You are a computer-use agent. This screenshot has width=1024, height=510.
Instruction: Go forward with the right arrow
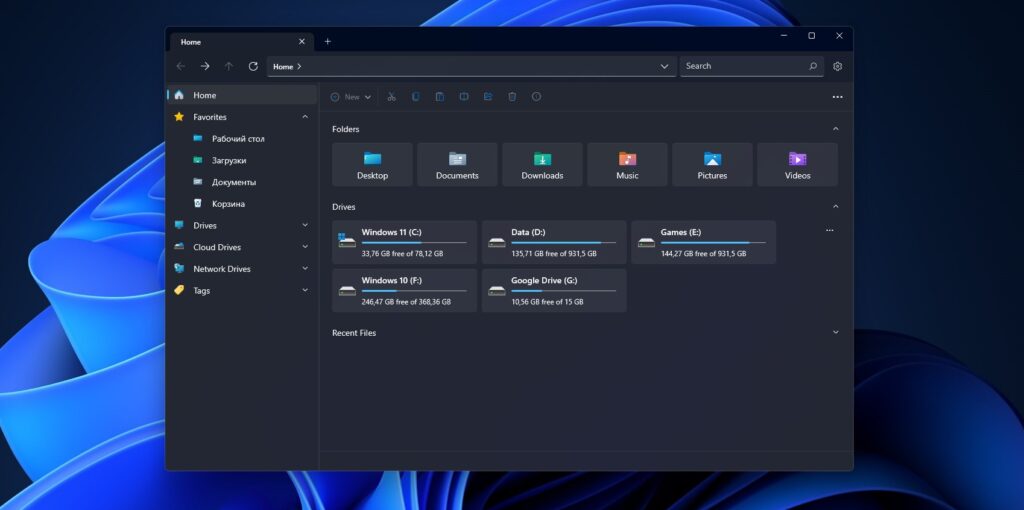click(205, 67)
